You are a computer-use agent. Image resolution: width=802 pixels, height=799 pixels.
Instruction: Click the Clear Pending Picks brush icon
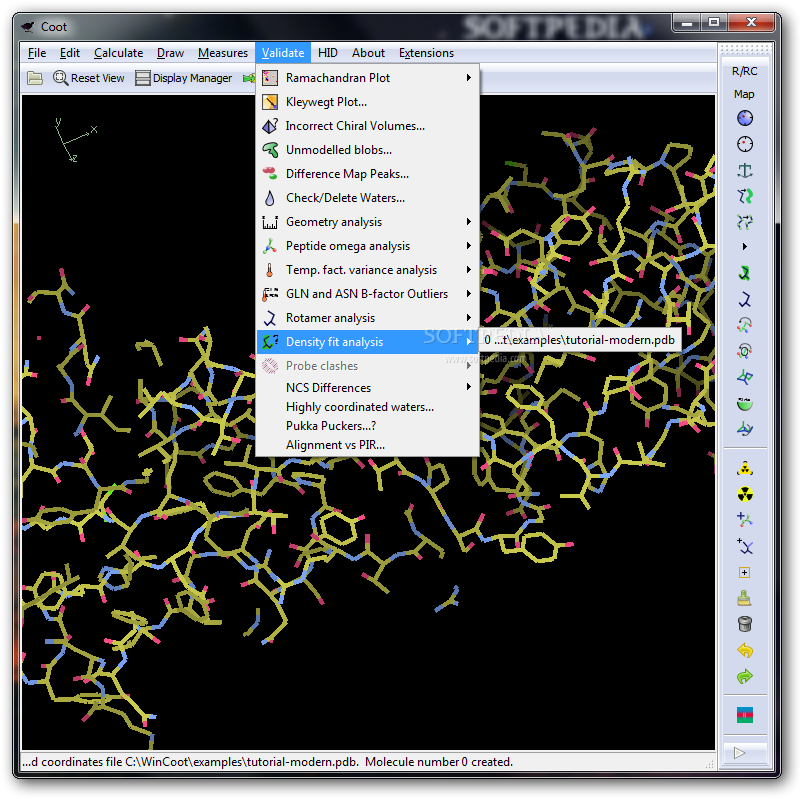745,598
